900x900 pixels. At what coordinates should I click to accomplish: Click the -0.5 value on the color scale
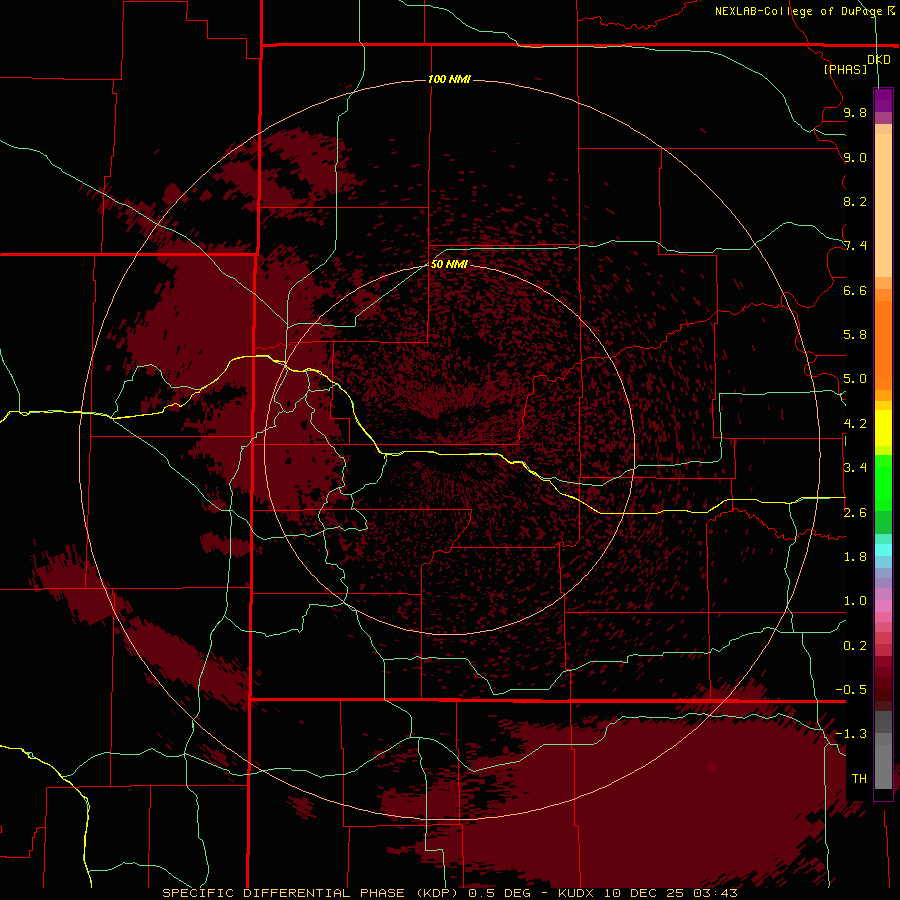click(x=851, y=690)
